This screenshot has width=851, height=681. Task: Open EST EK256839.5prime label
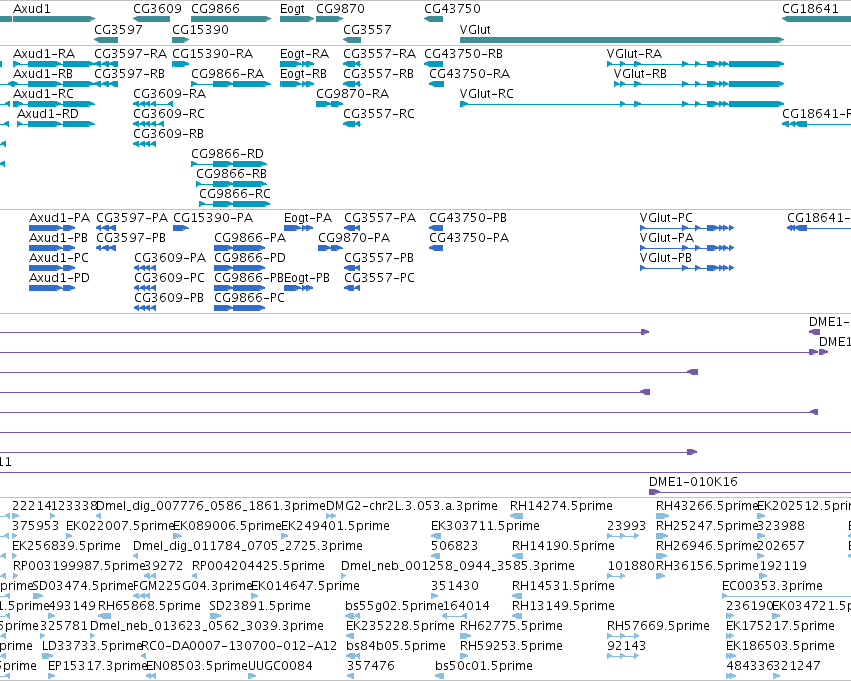coord(66,546)
